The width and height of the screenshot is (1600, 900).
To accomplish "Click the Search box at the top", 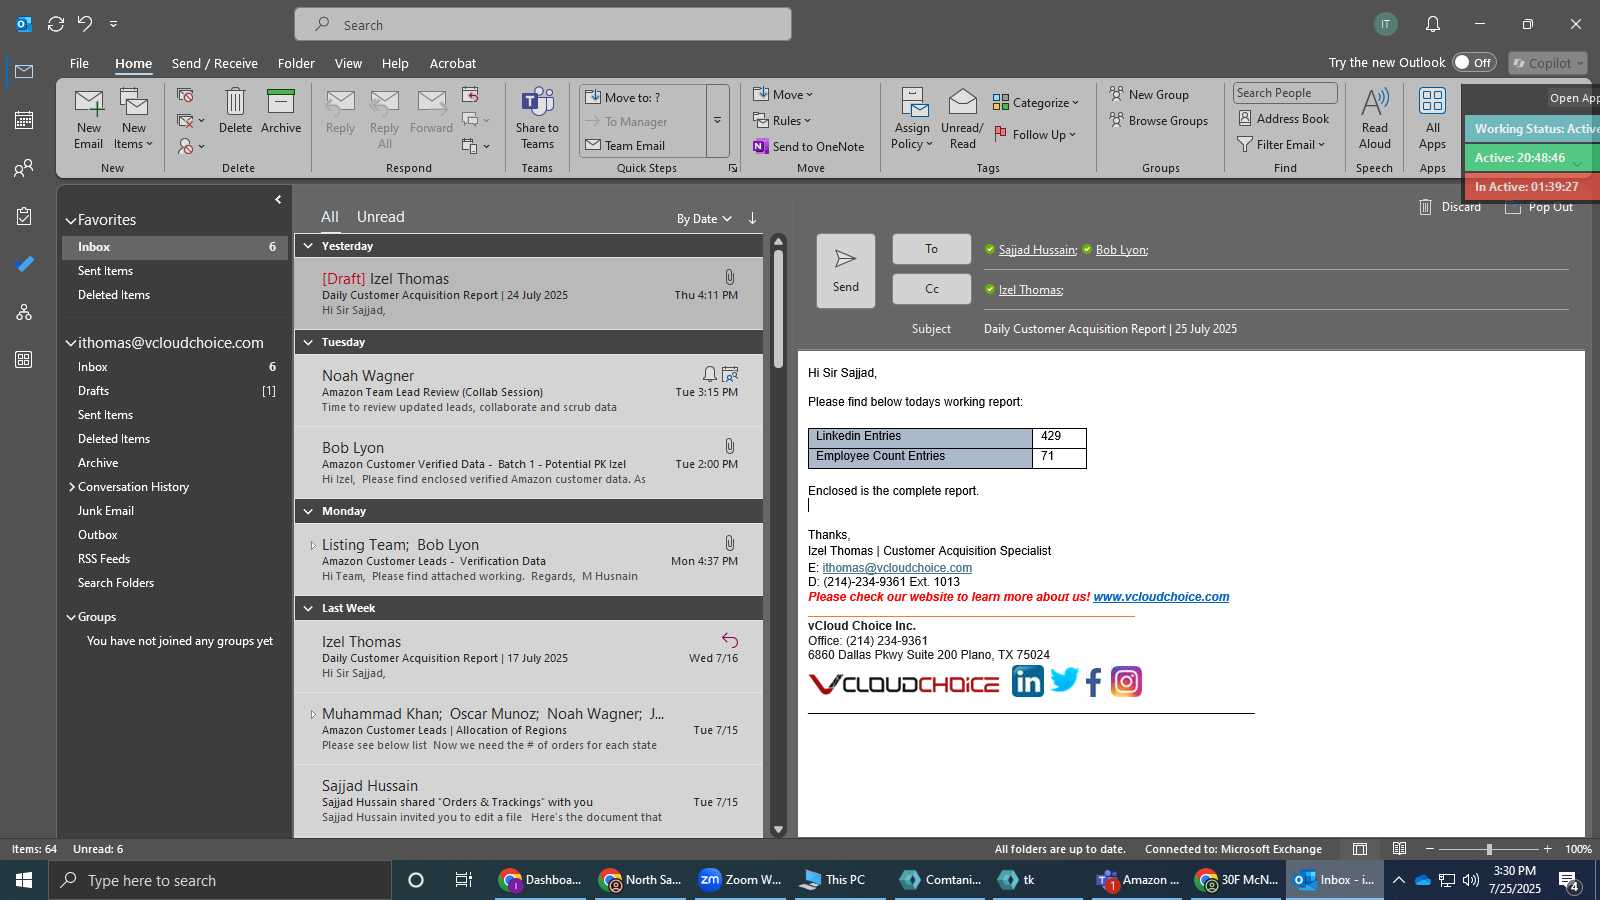I will (x=543, y=24).
